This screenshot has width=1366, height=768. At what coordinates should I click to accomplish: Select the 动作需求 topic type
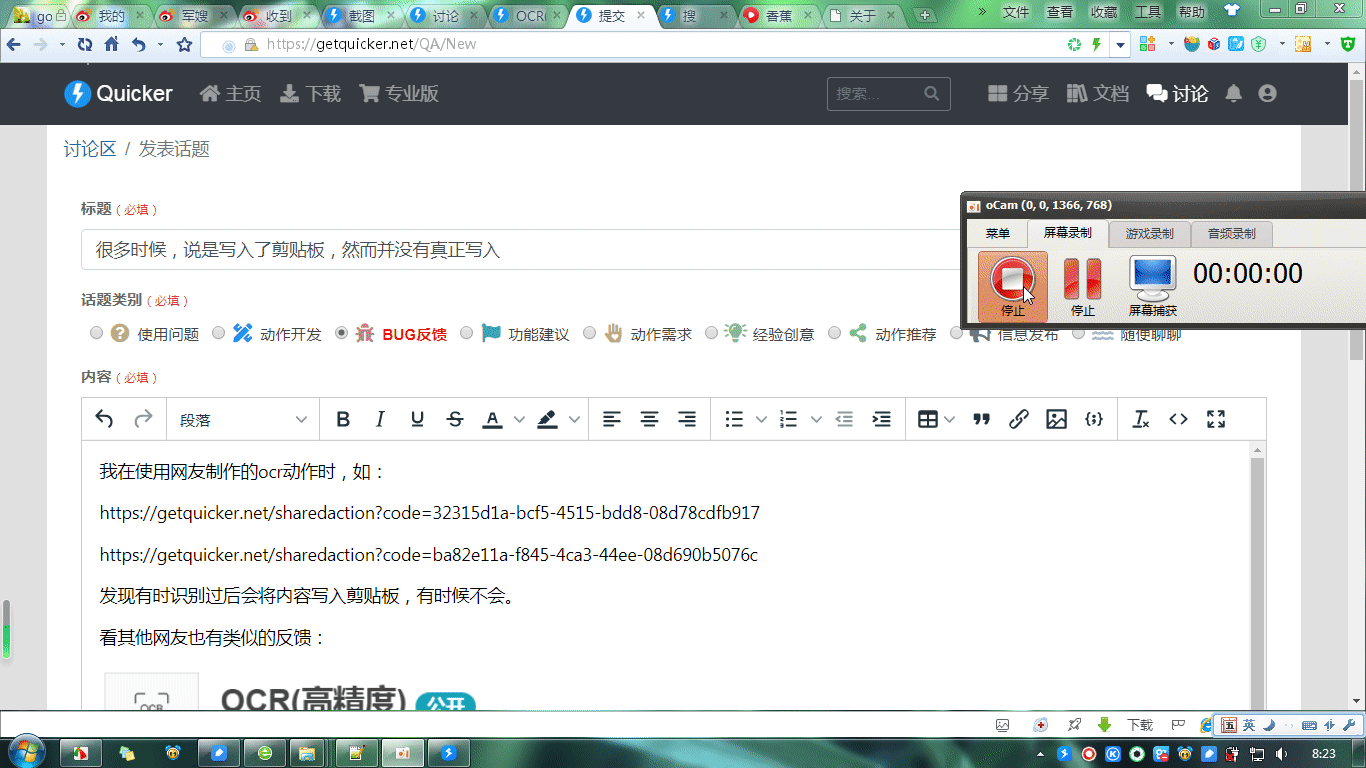pyautogui.click(x=590, y=333)
